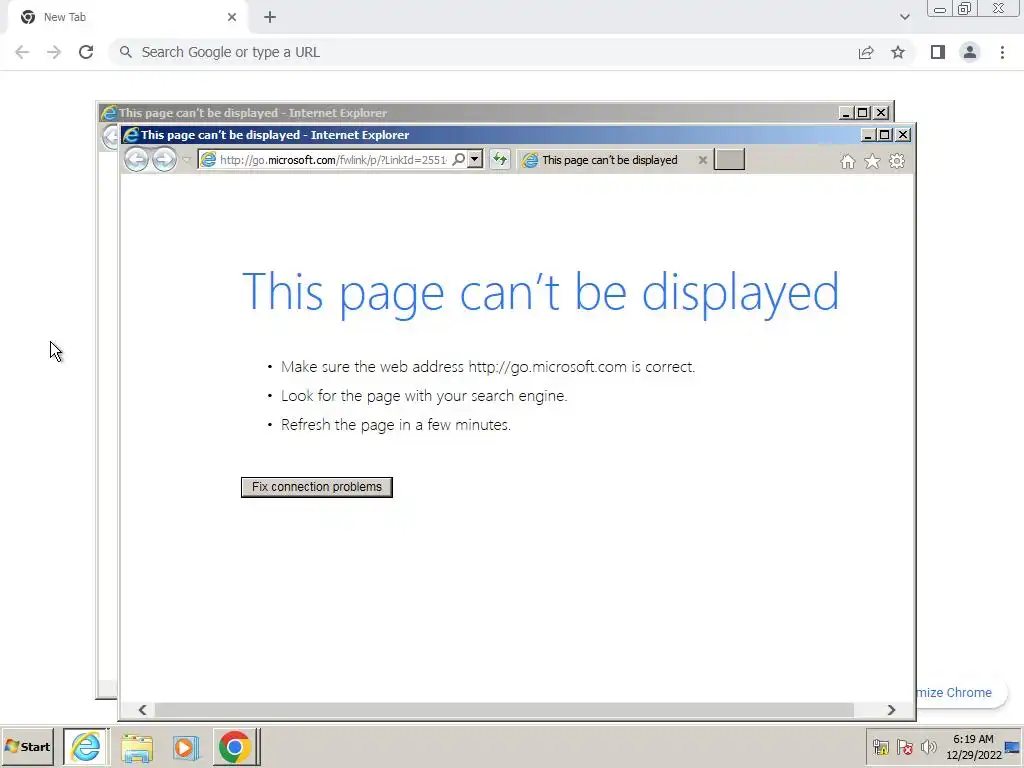Bookmark this tab with the Chrome star icon
Image resolution: width=1024 pixels, height=768 pixels.
click(x=898, y=52)
